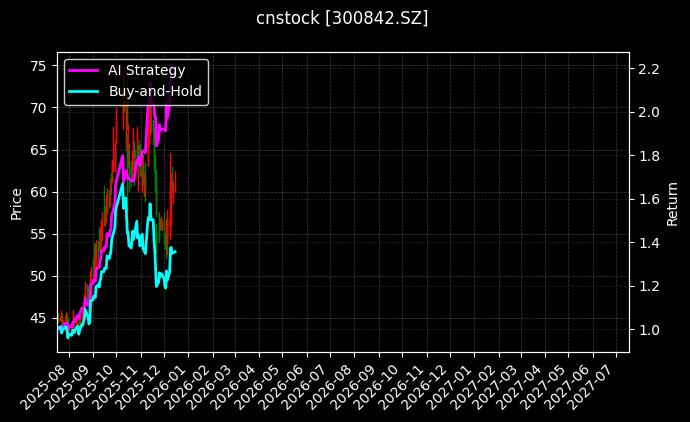Select the Buy-and-Hold legend label
Screen dimensions: 690x422
coord(155,91)
